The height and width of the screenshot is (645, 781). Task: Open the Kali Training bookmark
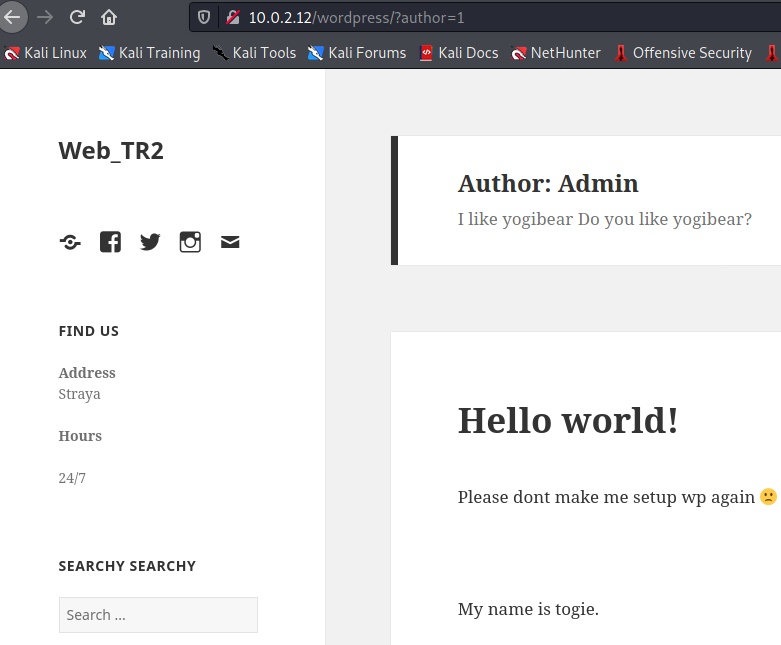[x=149, y=53]
